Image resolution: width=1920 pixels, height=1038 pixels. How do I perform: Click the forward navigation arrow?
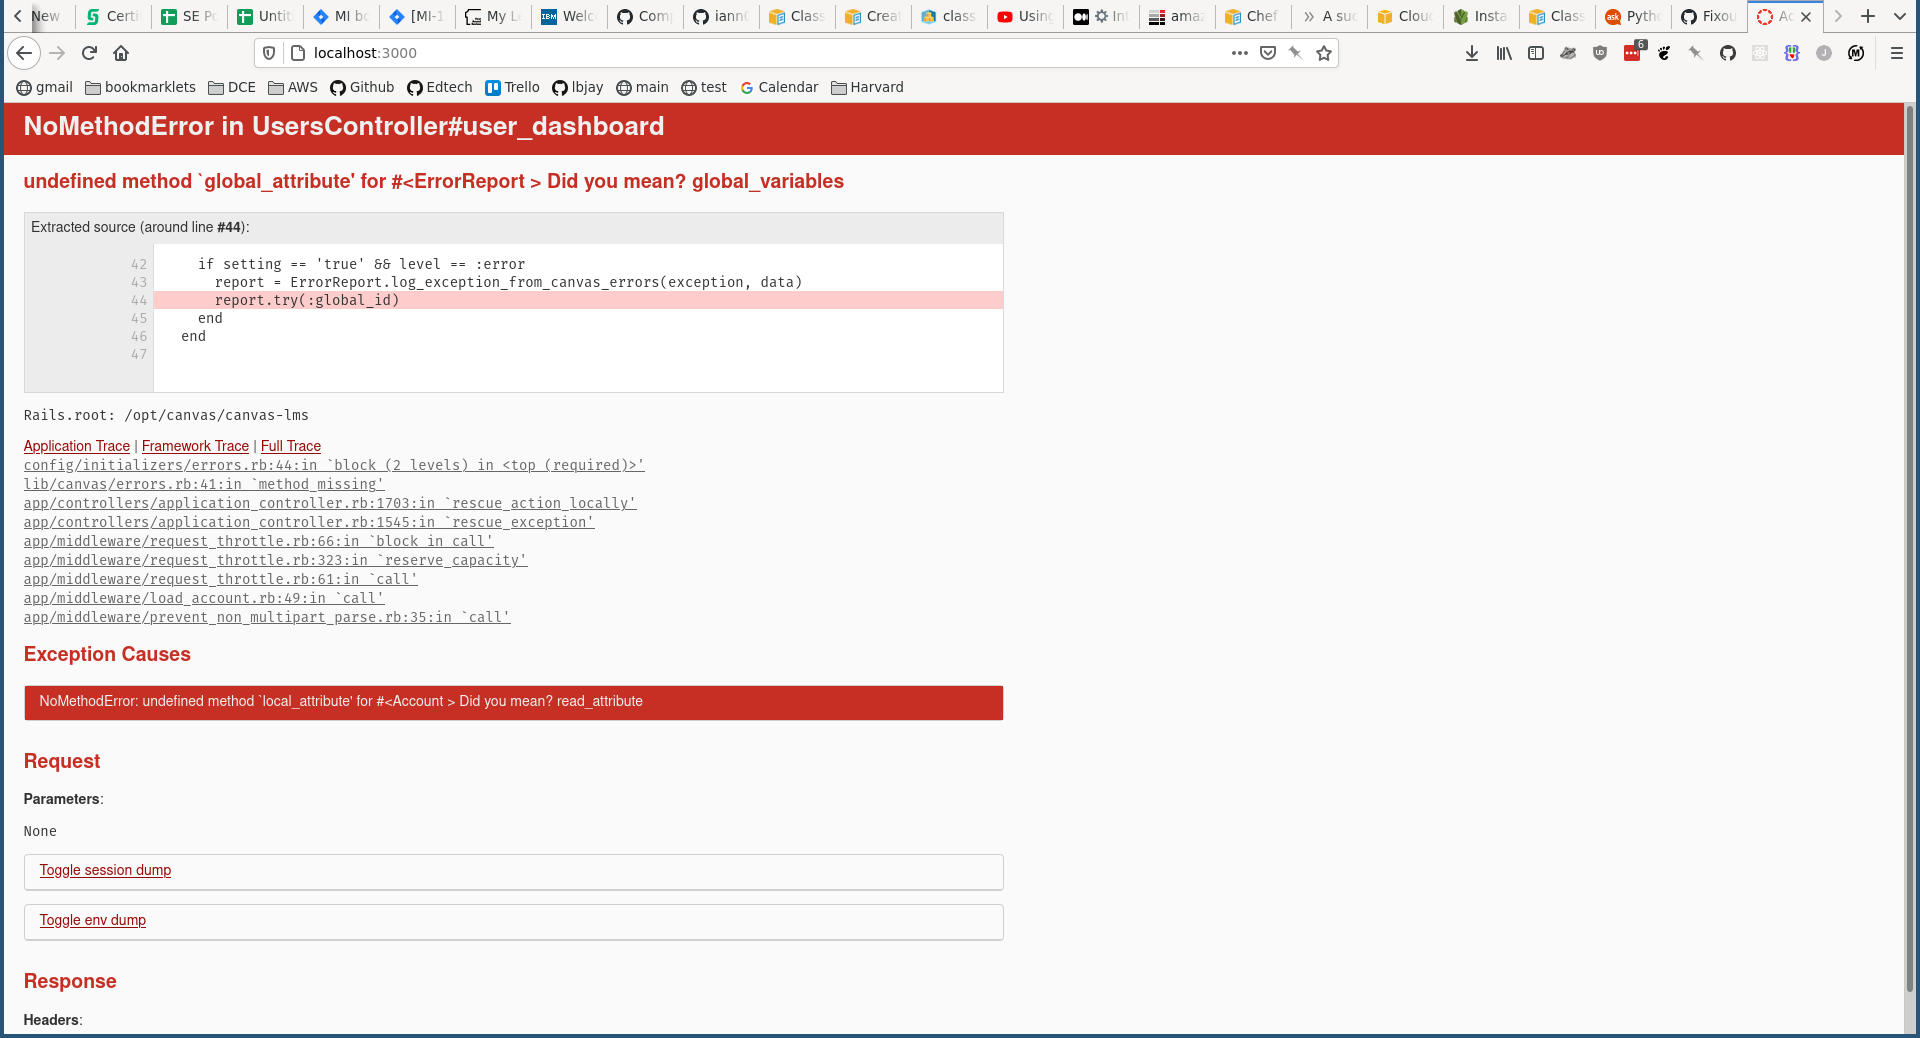57,53
